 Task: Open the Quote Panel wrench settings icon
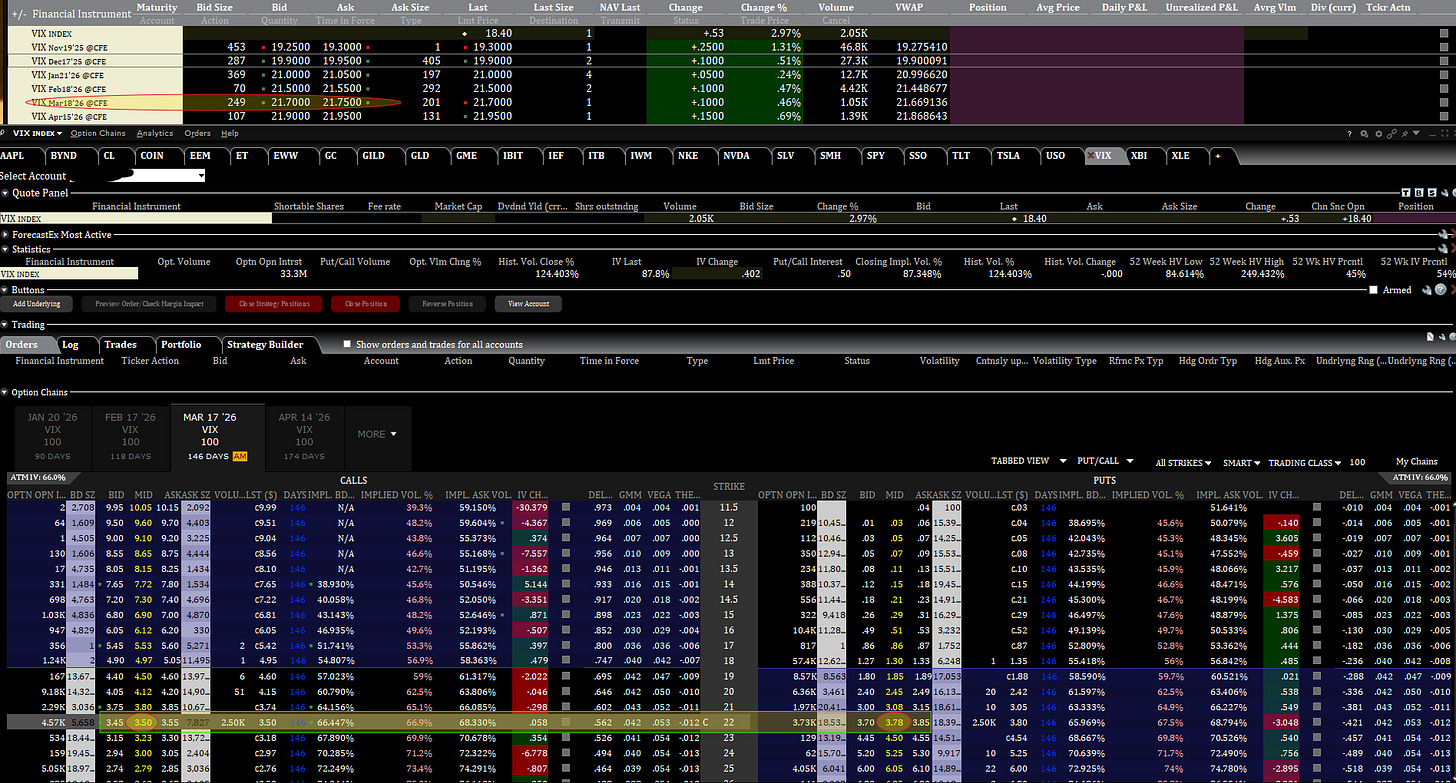(x=1445, y=193)
